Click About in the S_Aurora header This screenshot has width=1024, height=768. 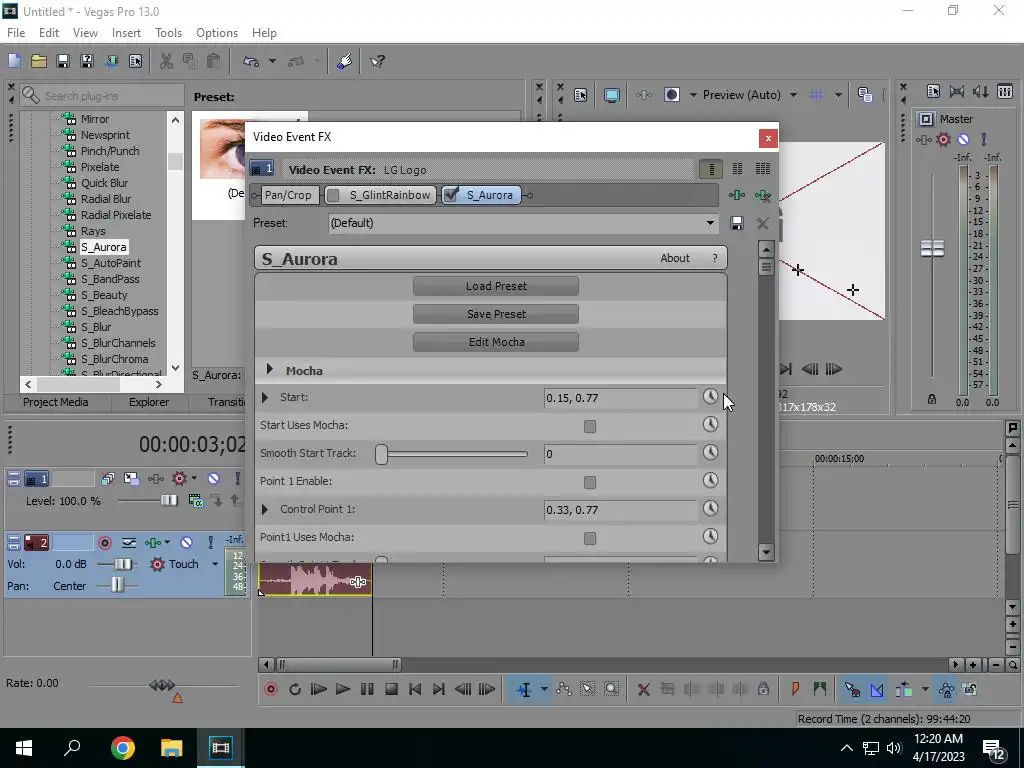[x=675, y=258]
